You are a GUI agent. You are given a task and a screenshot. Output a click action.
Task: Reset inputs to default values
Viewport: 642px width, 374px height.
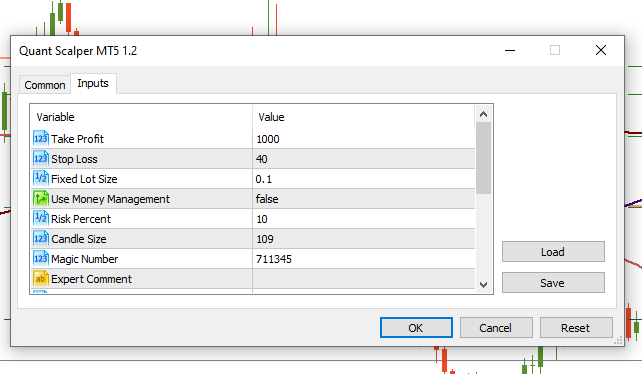point(576,328)
